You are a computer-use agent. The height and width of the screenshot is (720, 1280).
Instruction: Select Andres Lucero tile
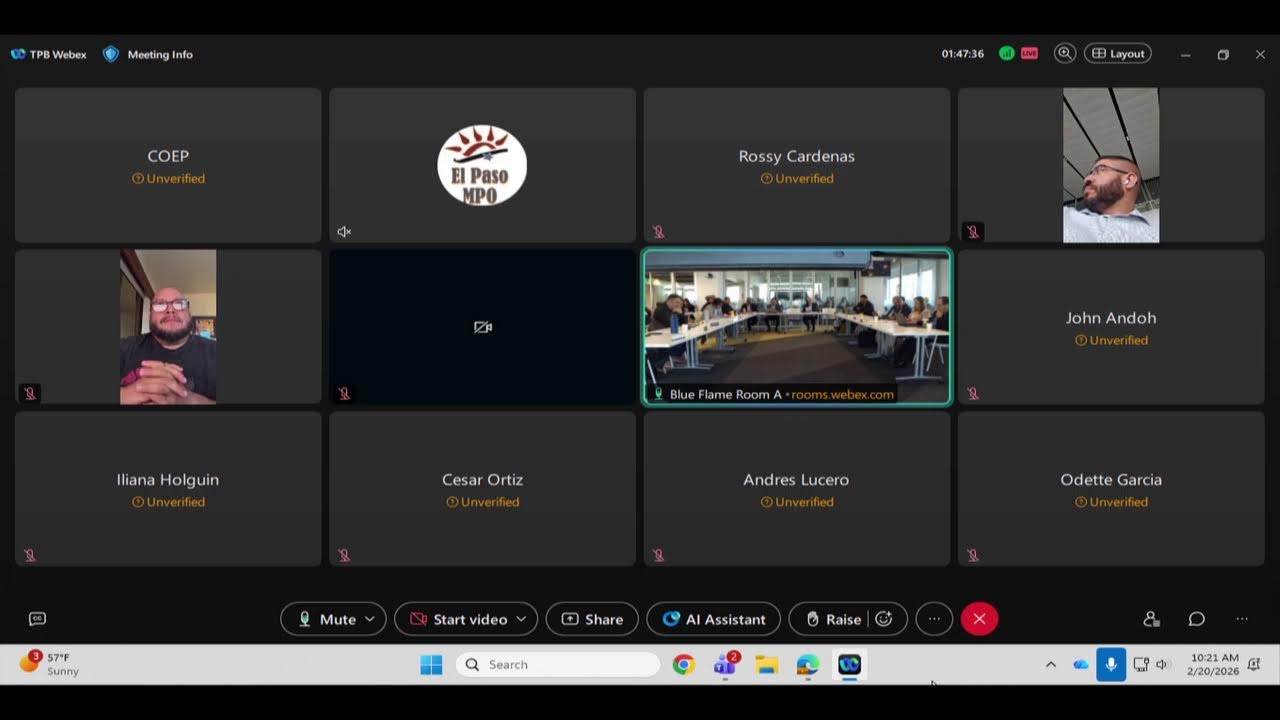(x=797, y=489)
